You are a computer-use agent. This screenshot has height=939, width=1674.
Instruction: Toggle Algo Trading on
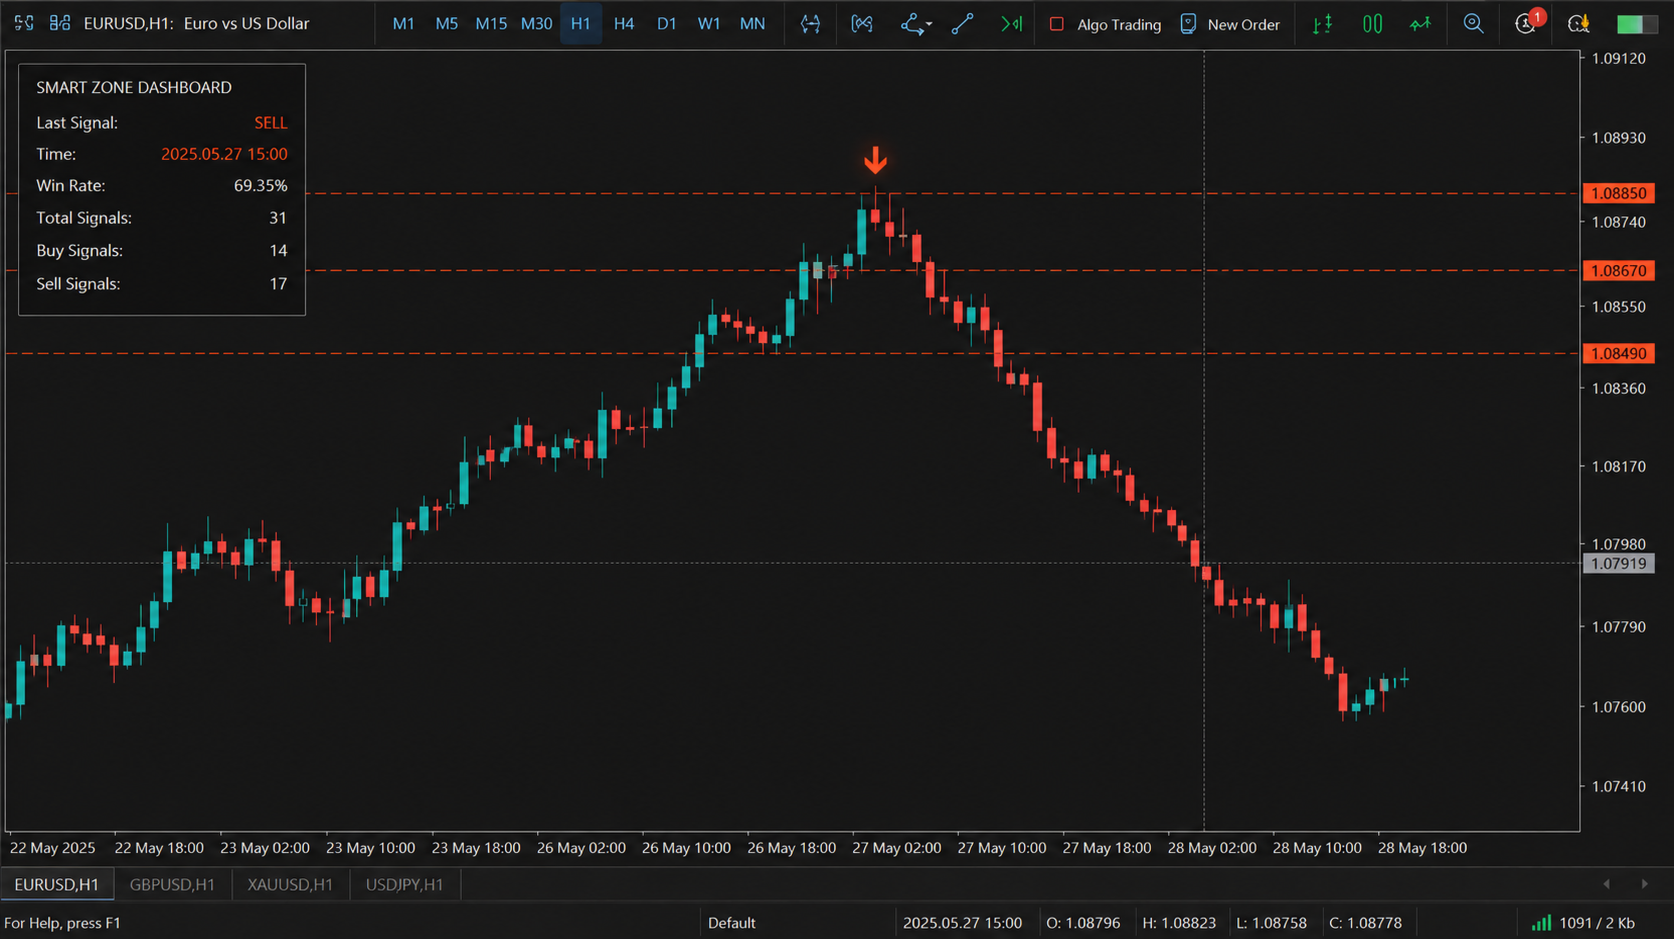click(x=1105, y=24)
